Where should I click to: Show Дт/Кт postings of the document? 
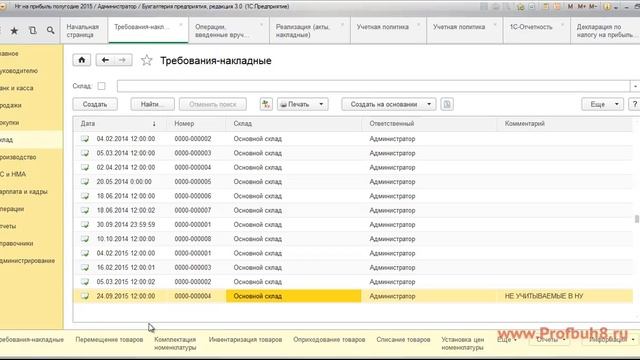click(266, 104)
